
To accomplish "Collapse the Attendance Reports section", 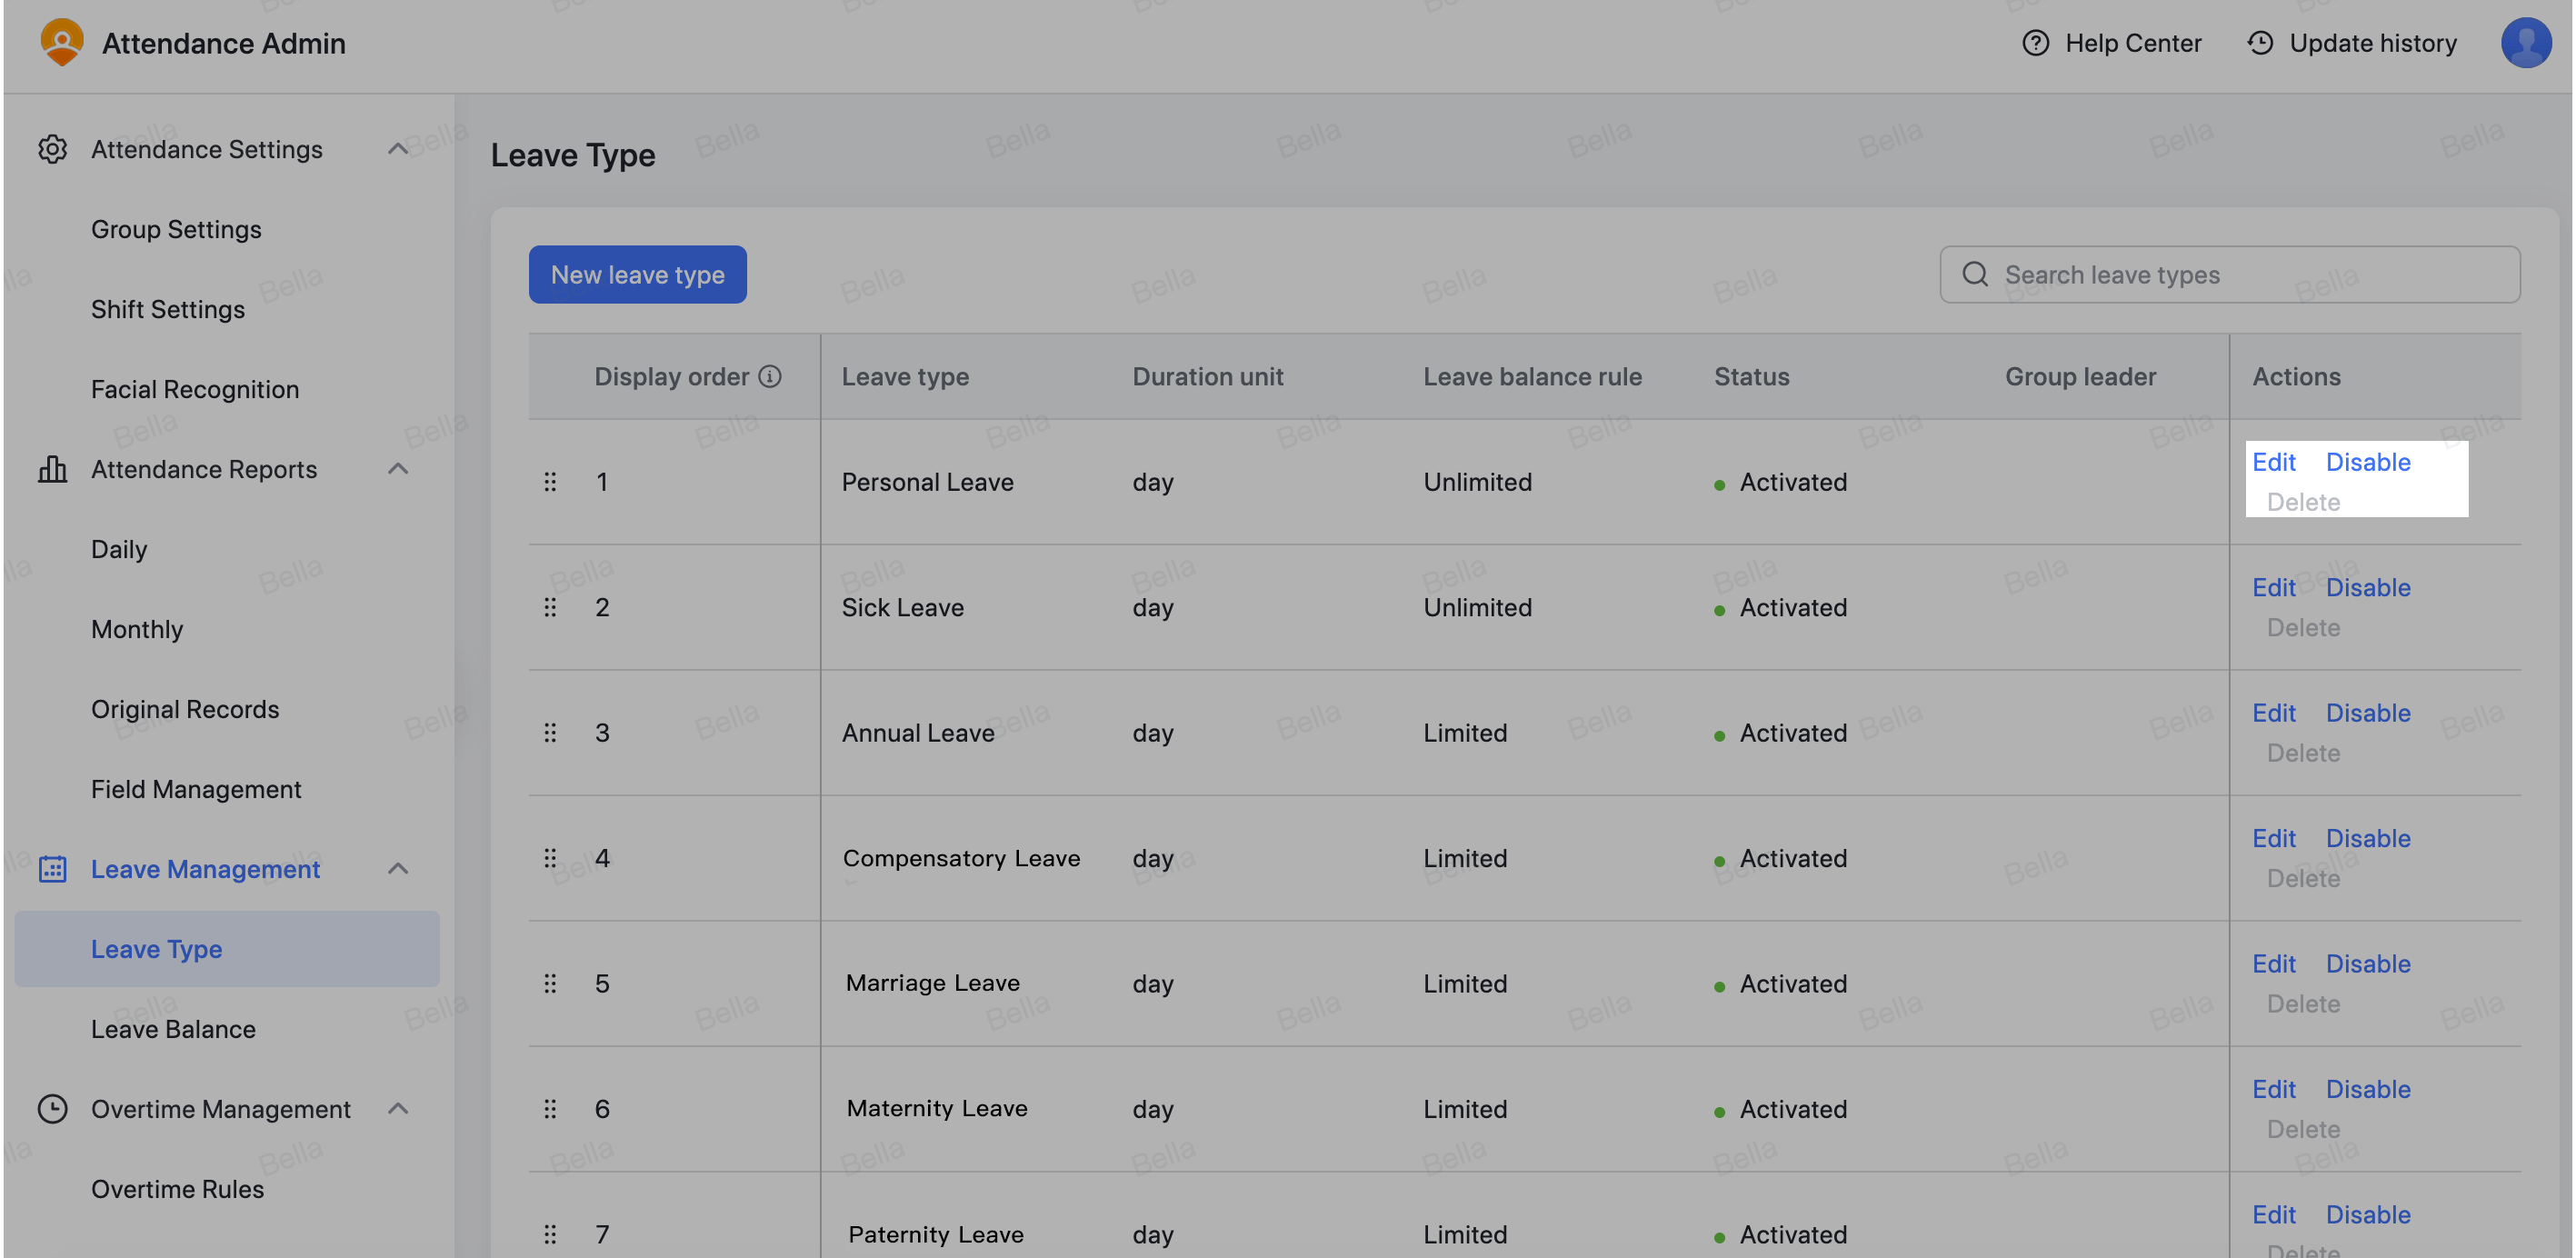I will click(x=398, y=468).
